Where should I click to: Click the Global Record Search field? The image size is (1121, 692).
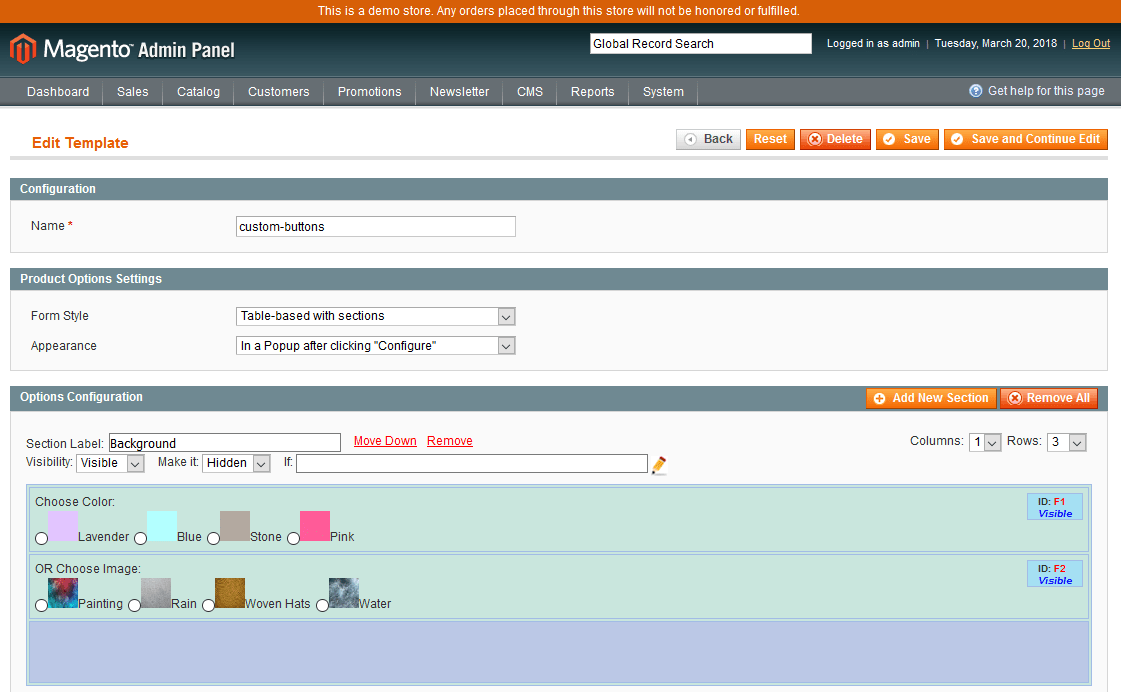[700, 43]
